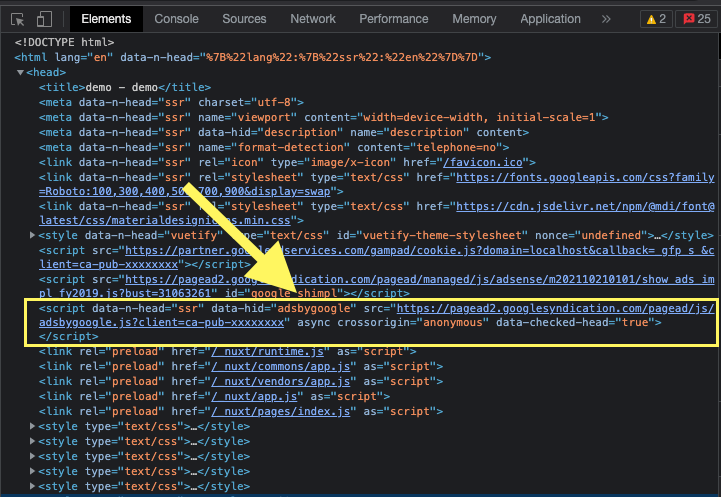Open the warnings counter showing 2

coord(656,19)
